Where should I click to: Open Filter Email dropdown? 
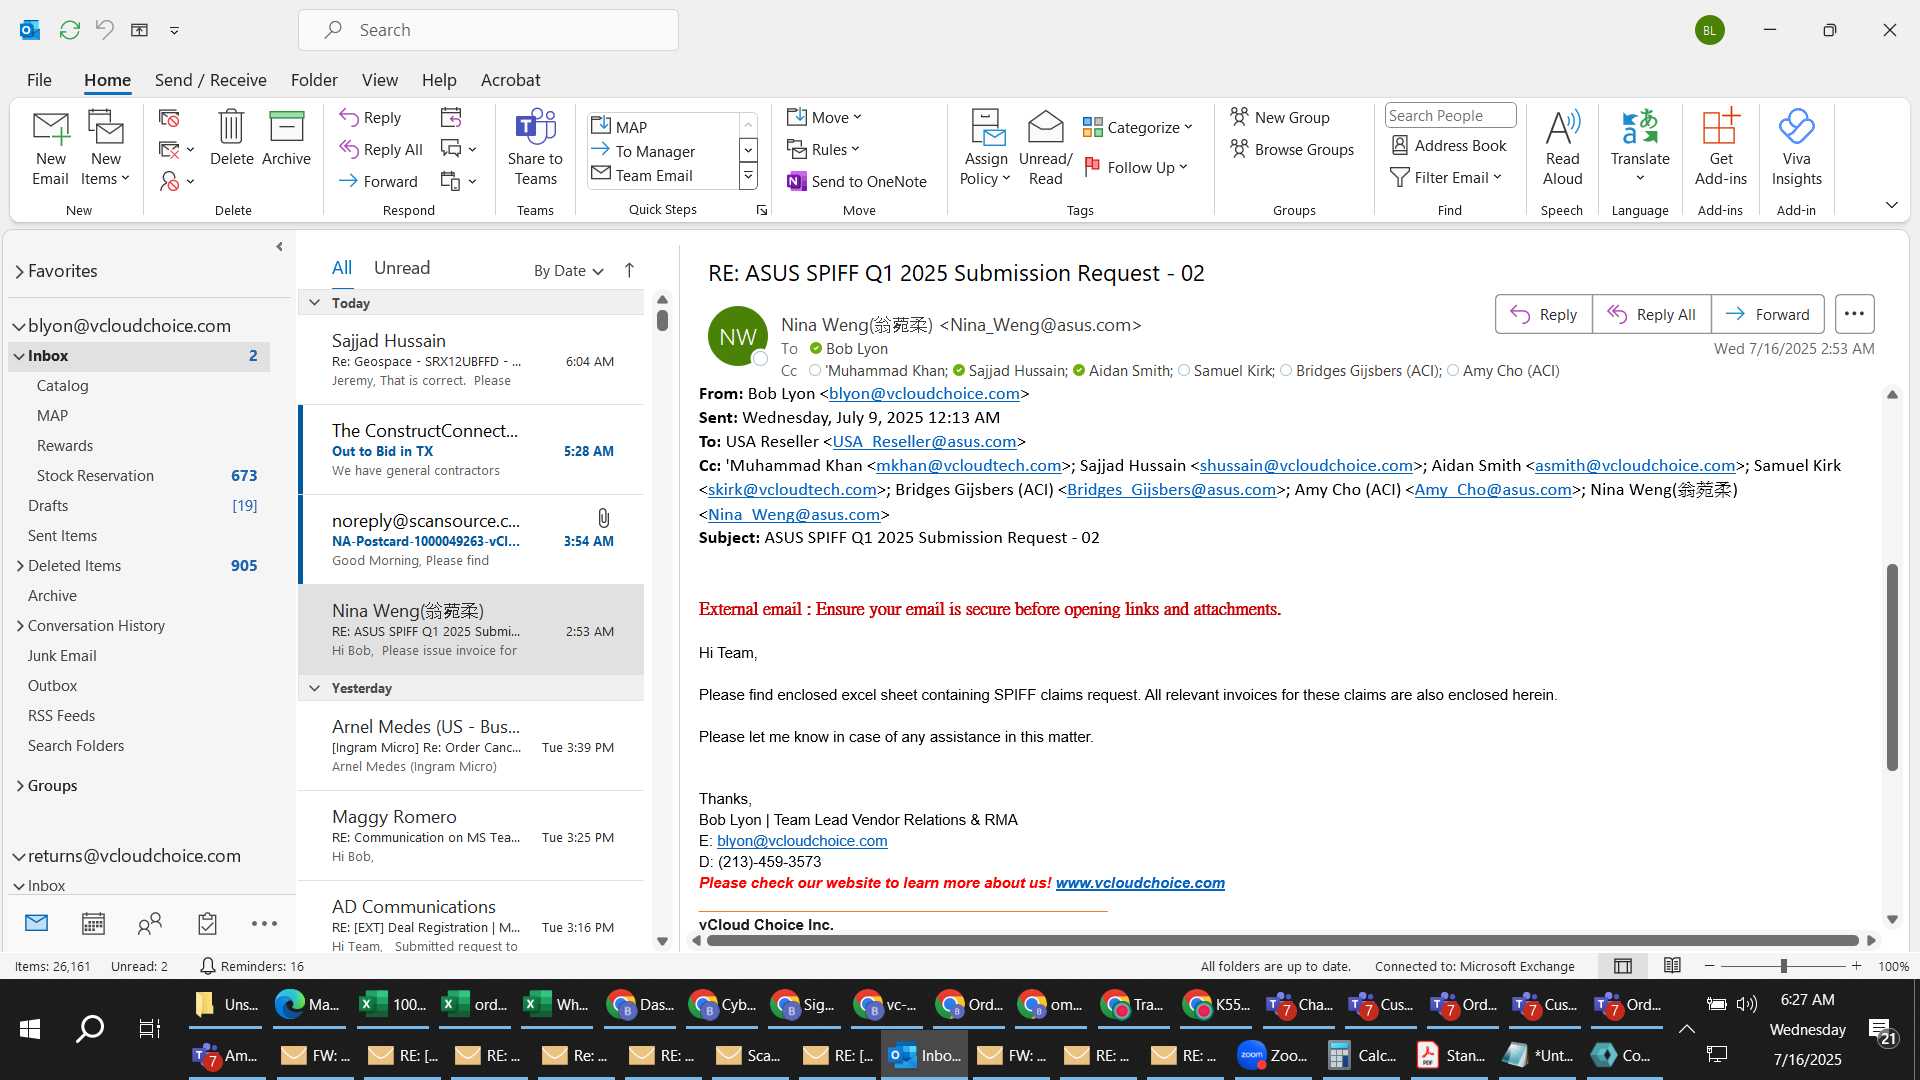pyautogui.click(x=1446, y=177)
